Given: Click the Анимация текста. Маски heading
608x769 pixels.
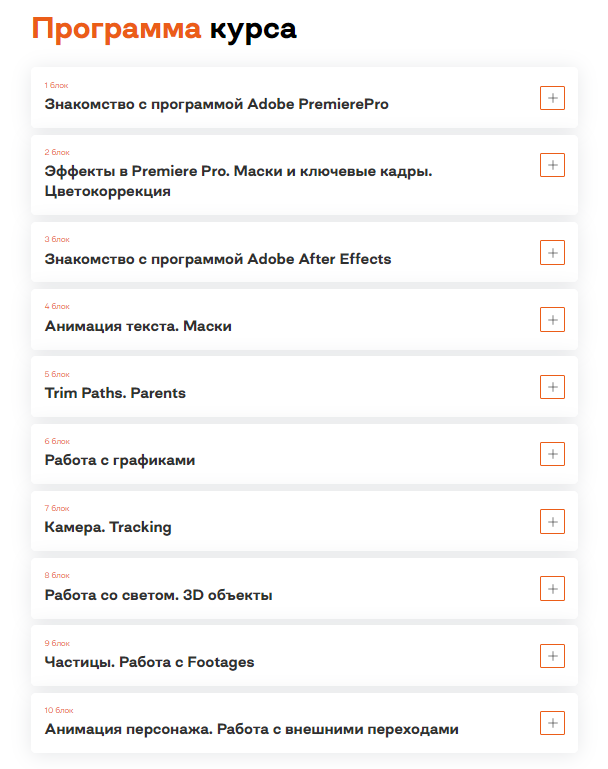Looking at the screenshot, I should (138, 326).
